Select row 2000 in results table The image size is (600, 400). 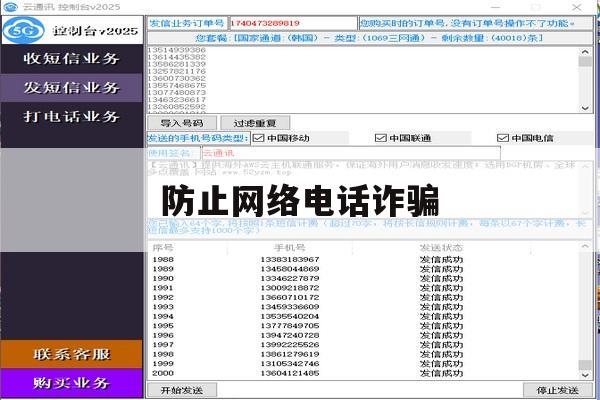pos(364,373)
